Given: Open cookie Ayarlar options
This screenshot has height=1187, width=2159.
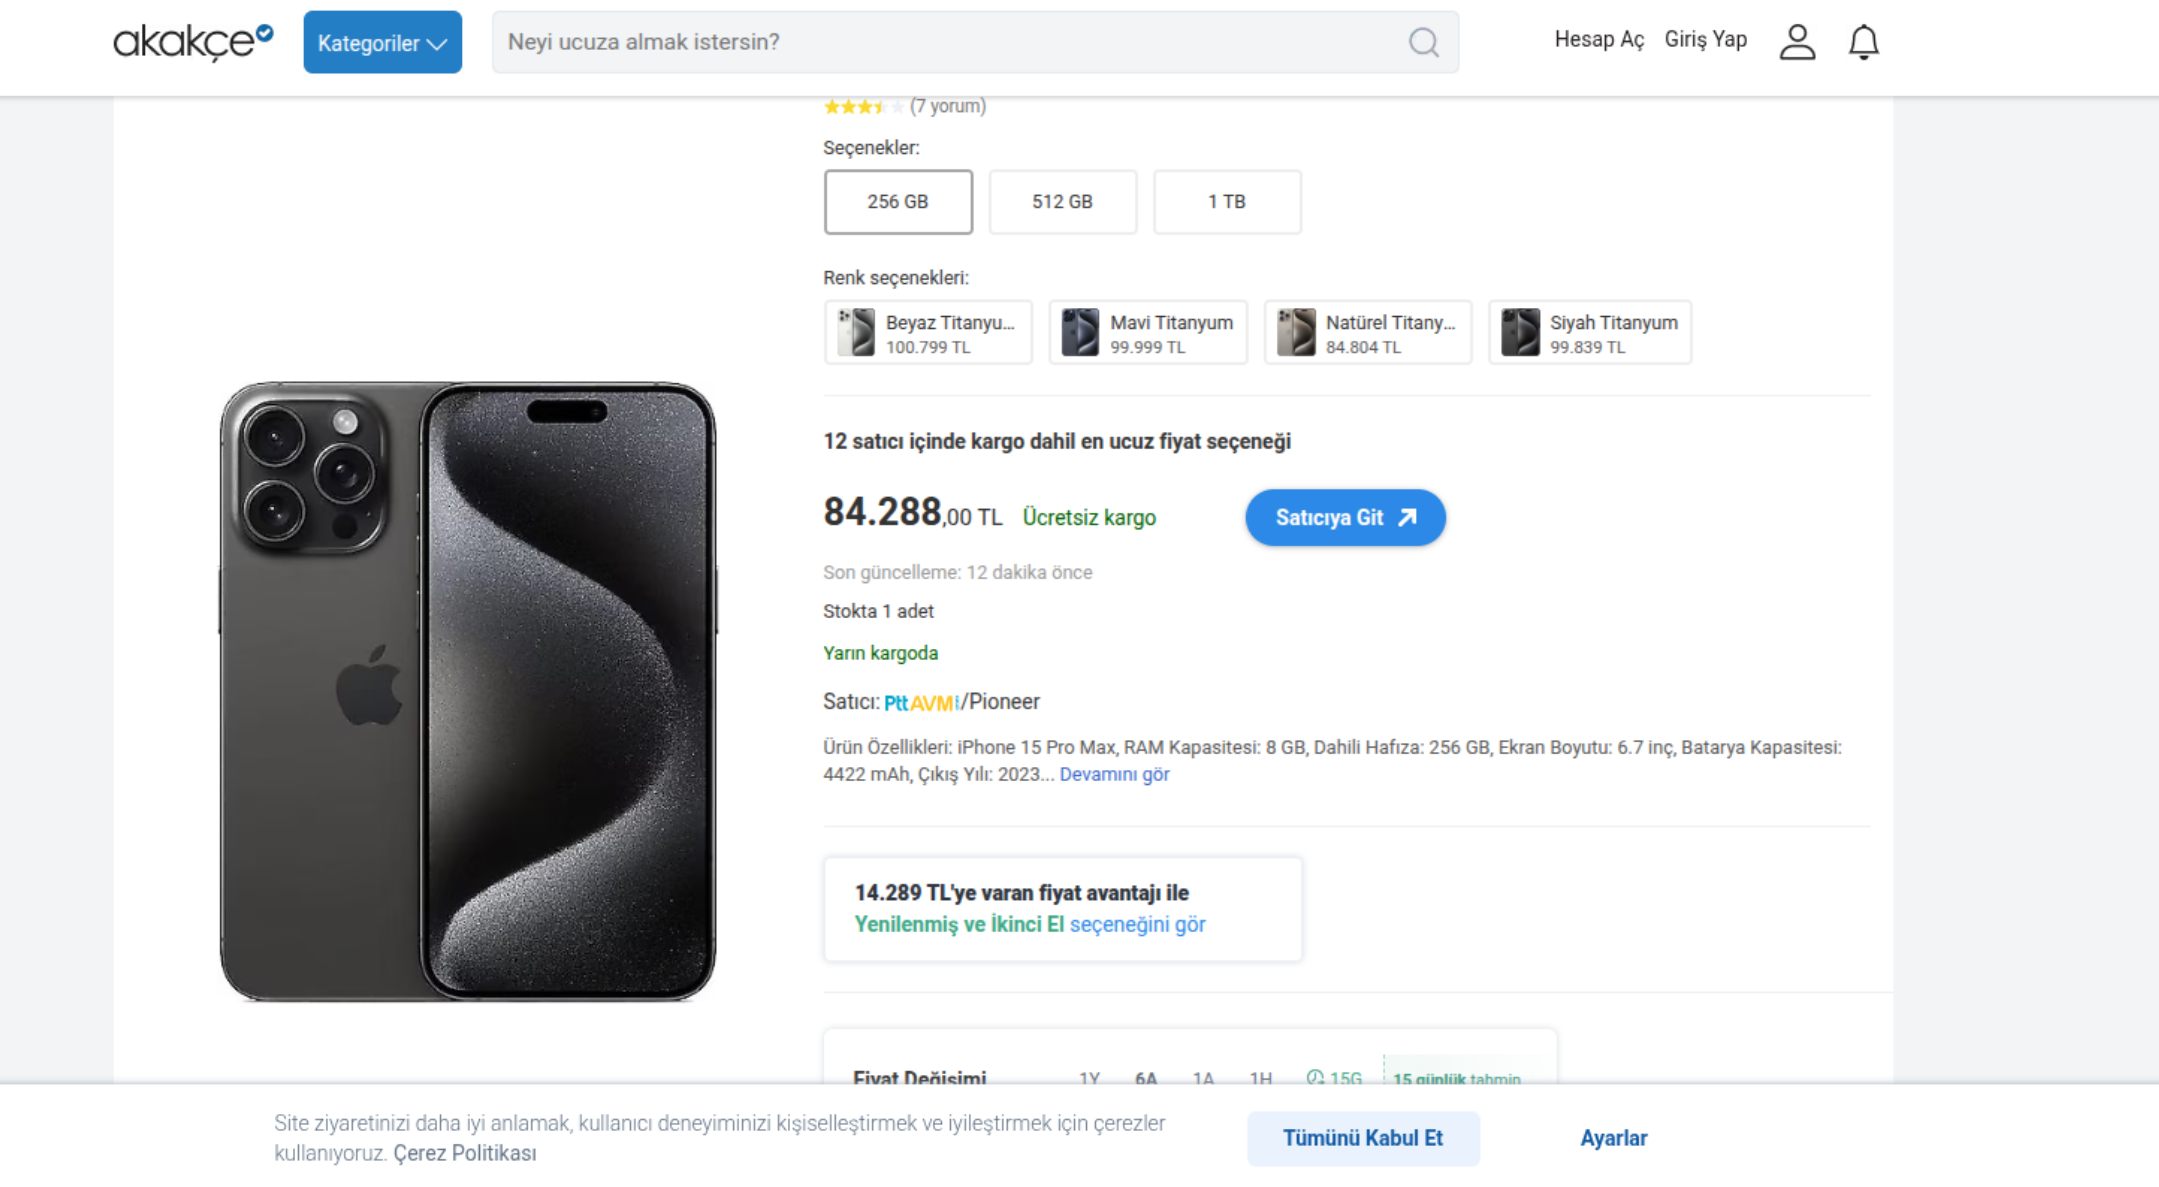Looking at the screenshot, I should 1613,1138.
